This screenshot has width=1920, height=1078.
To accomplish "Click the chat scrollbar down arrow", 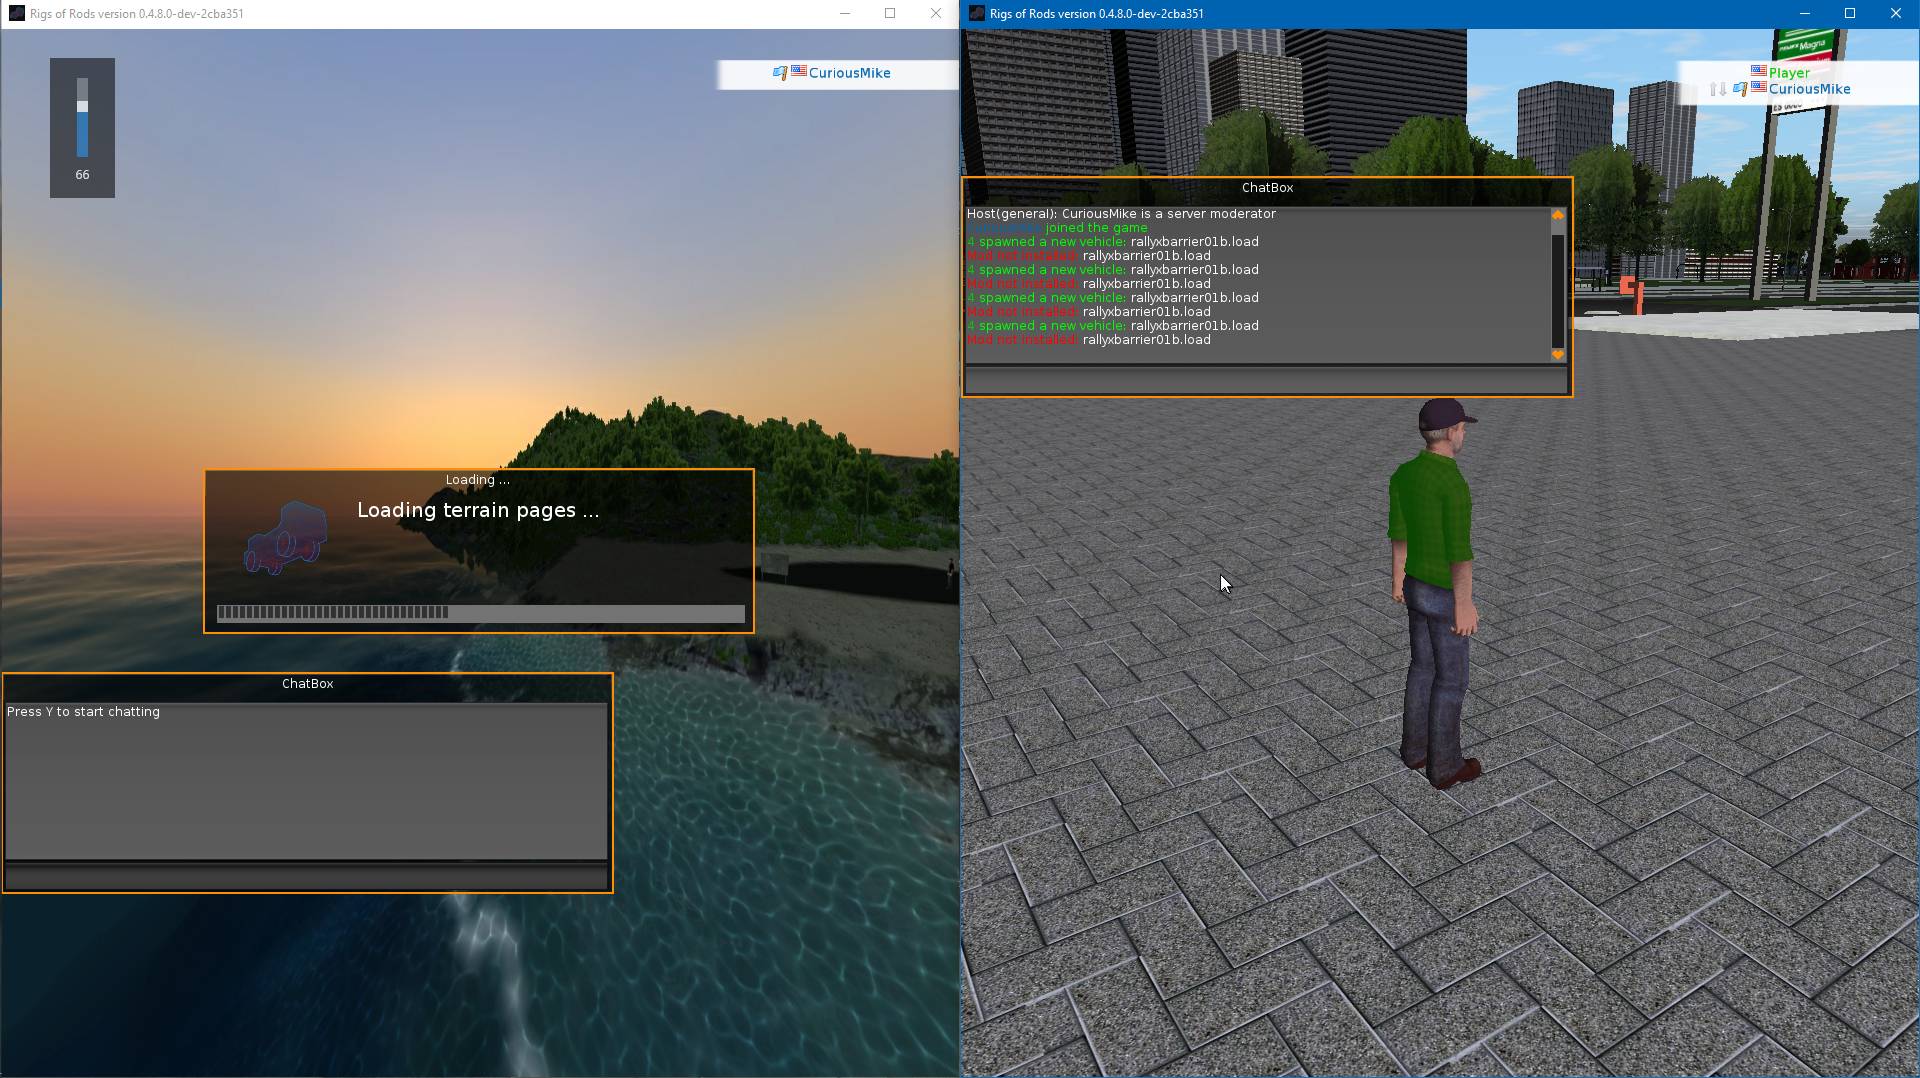I will [1557, 355].
